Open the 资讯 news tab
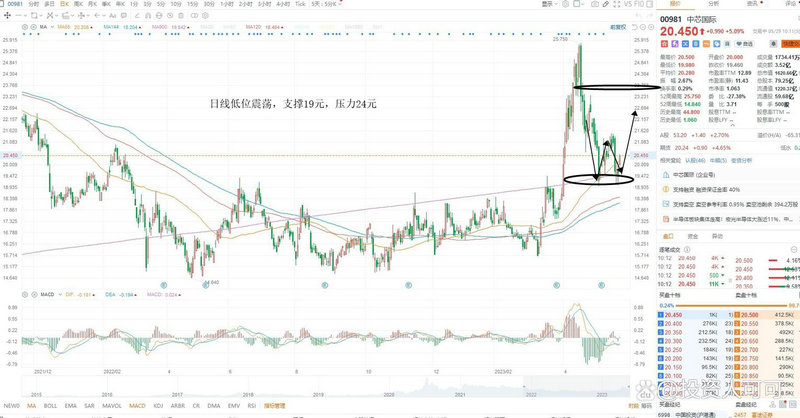800x418 pixels. coord(752,4)
